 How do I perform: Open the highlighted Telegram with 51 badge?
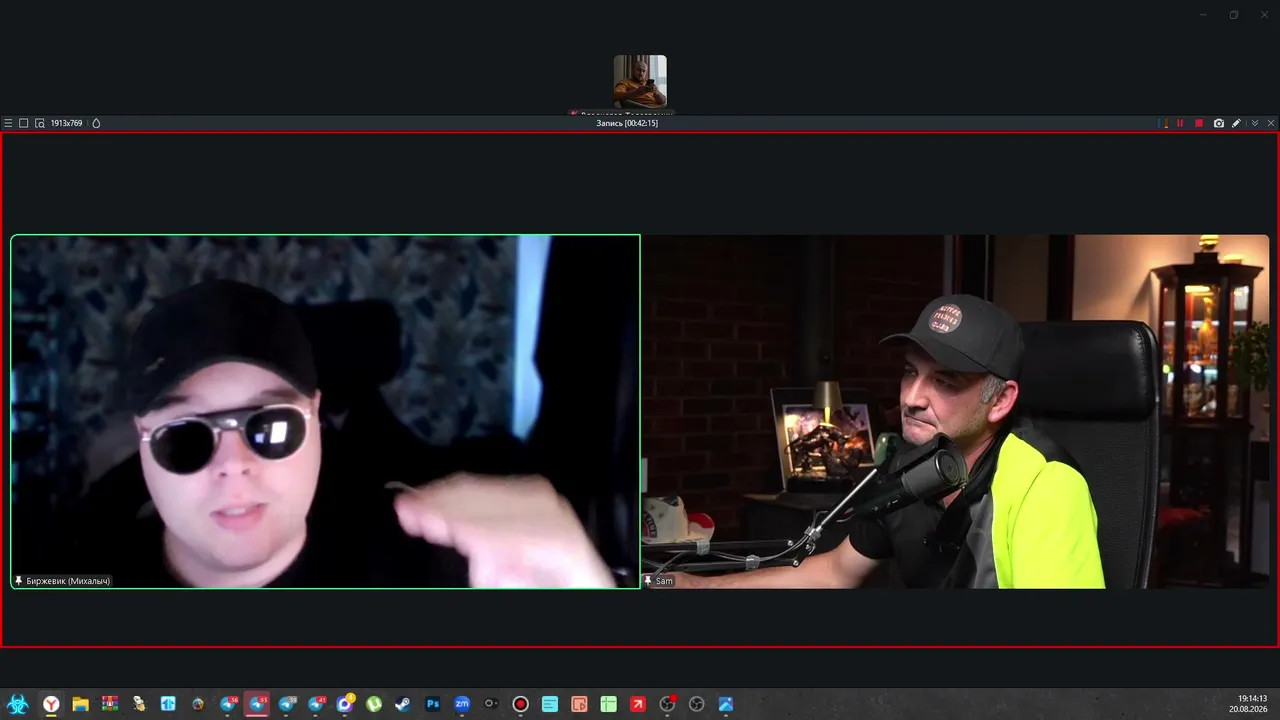257,704
